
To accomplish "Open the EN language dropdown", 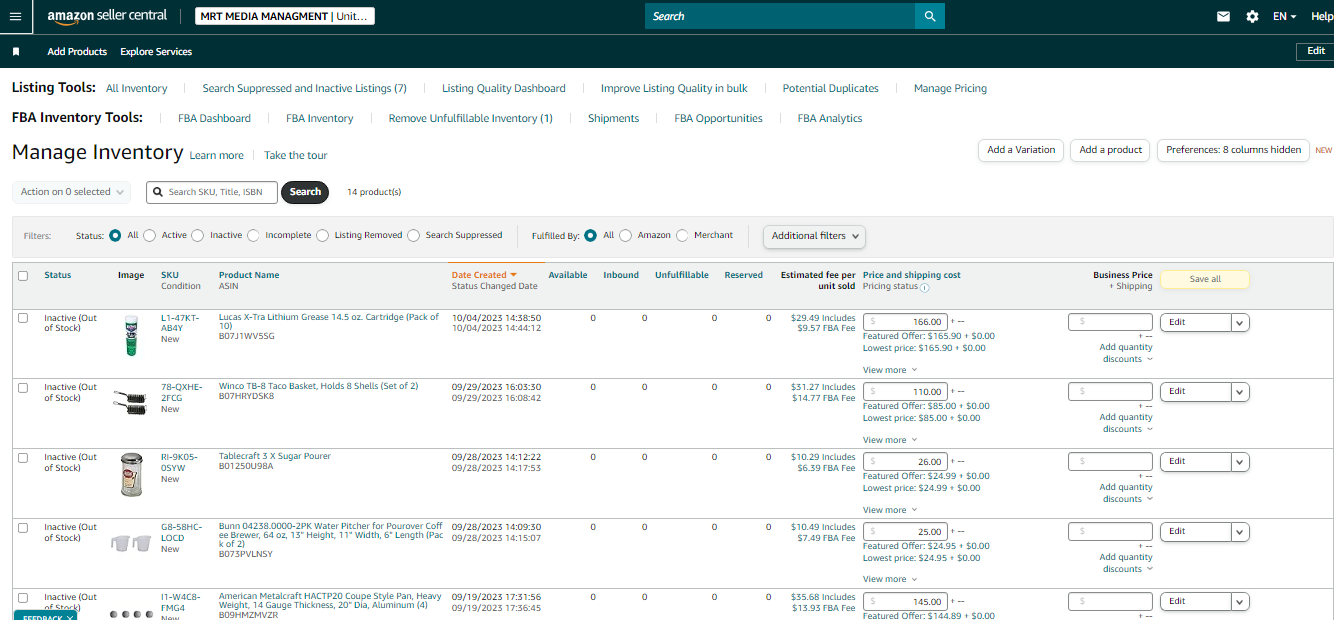I will (x=1284, y=16).
